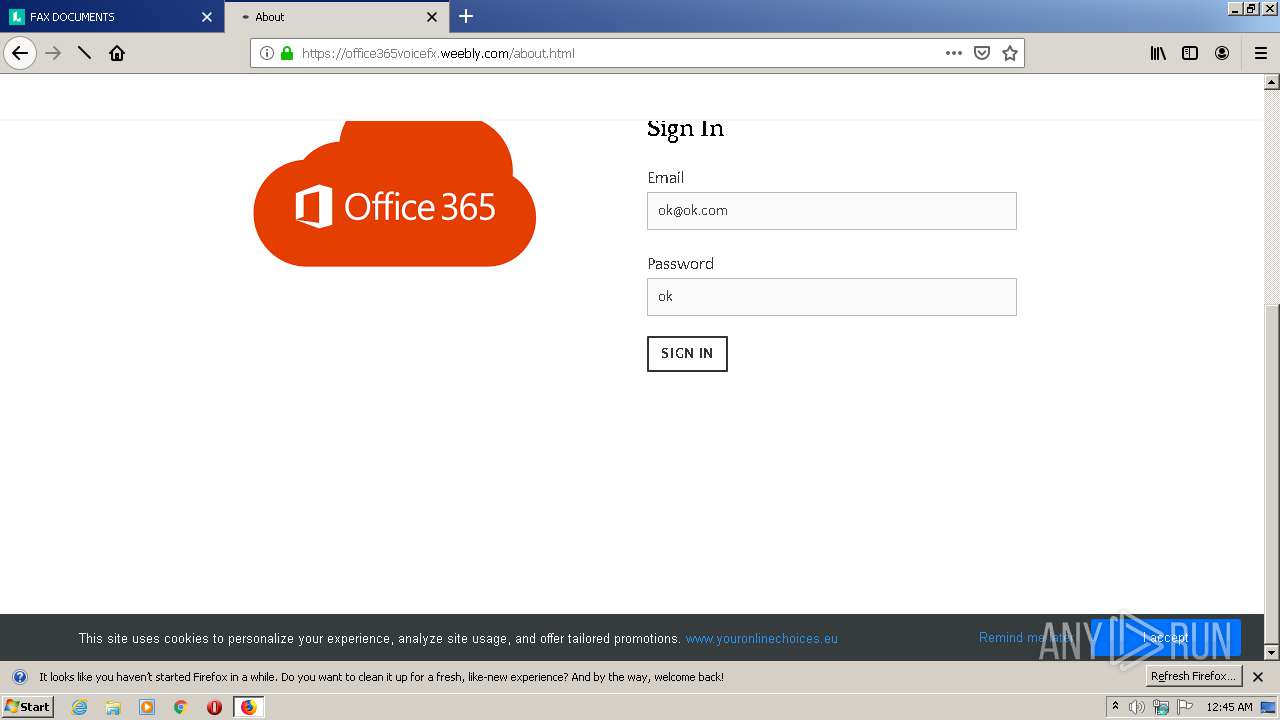The image size is (1280, 720).
Task: Open the Windows Start menu
Action: tap(27, 707)
